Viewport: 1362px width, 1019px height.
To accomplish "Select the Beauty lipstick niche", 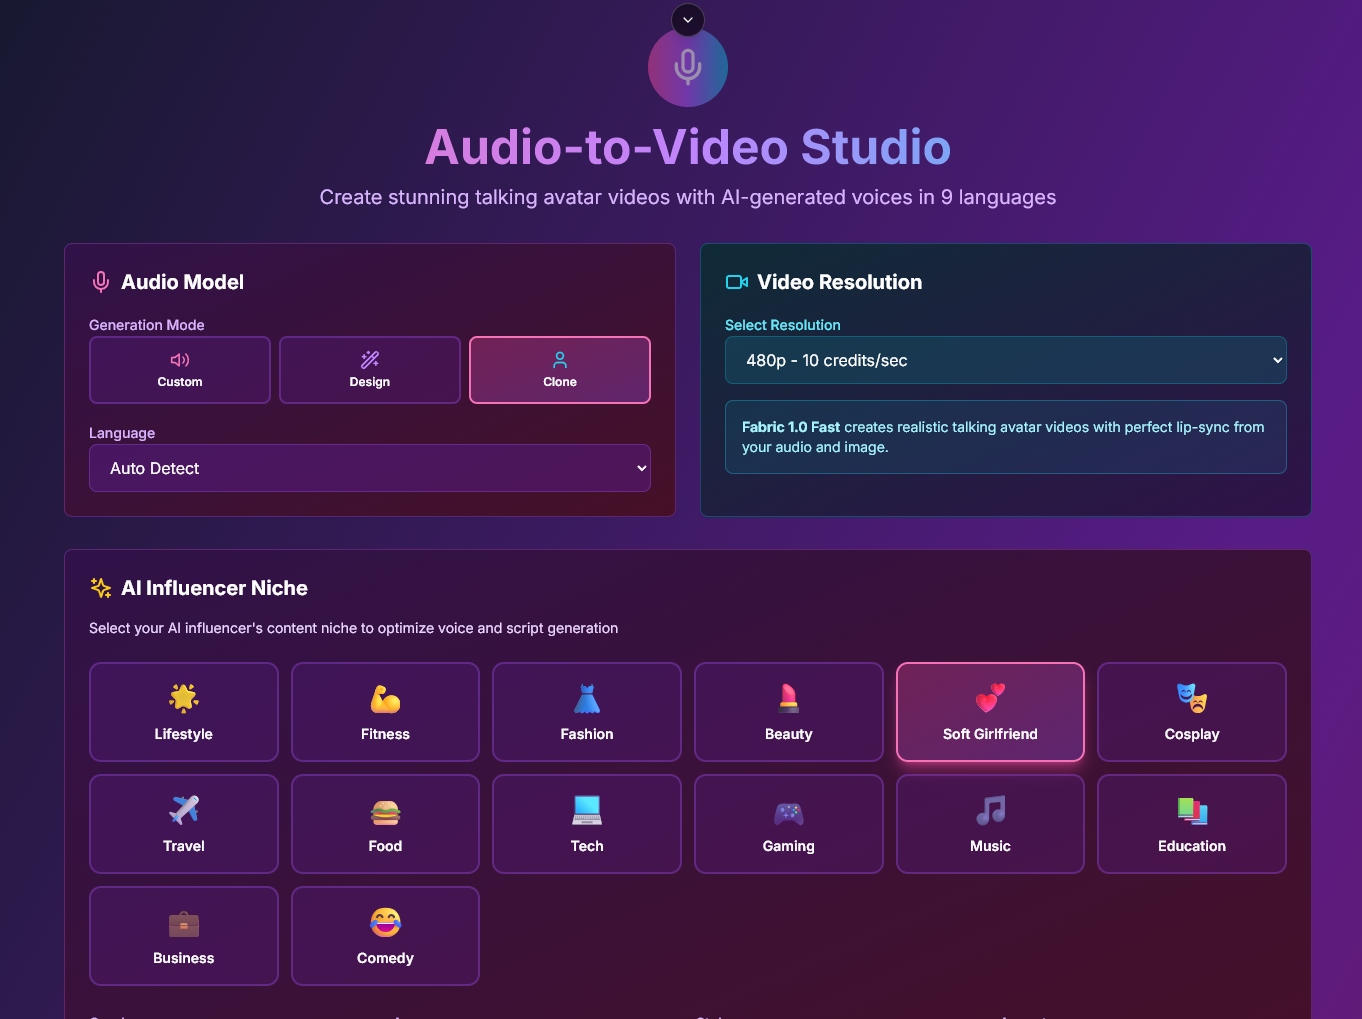I will click(789, 712).
